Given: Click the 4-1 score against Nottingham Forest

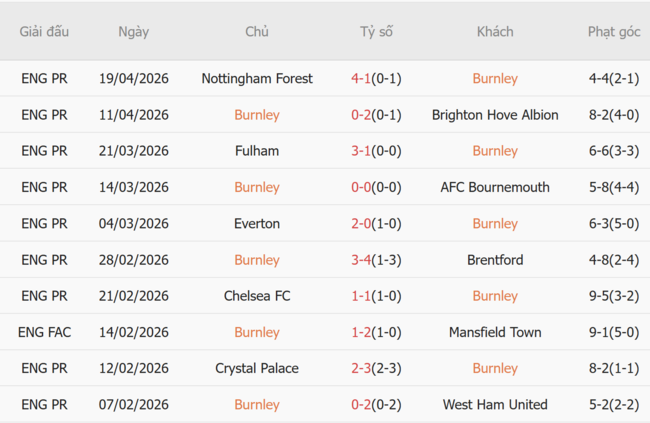Looking at the screenshot, I should [x=361, y=78].
